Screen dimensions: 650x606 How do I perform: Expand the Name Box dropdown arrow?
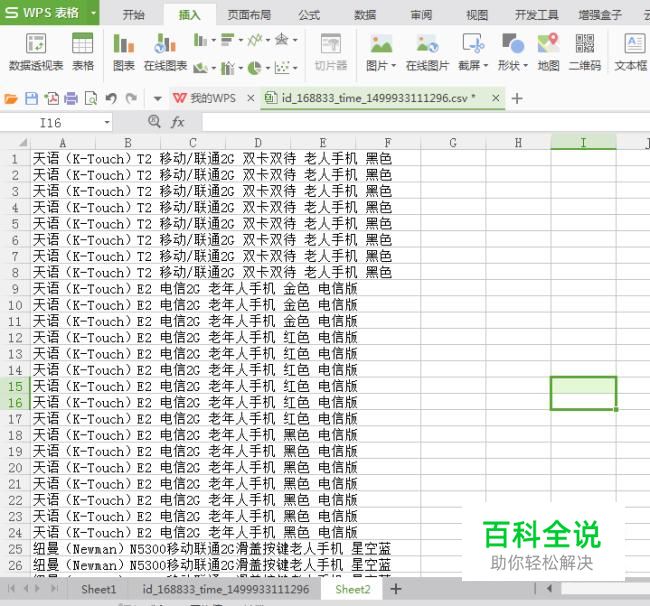[x=107, y=122]
